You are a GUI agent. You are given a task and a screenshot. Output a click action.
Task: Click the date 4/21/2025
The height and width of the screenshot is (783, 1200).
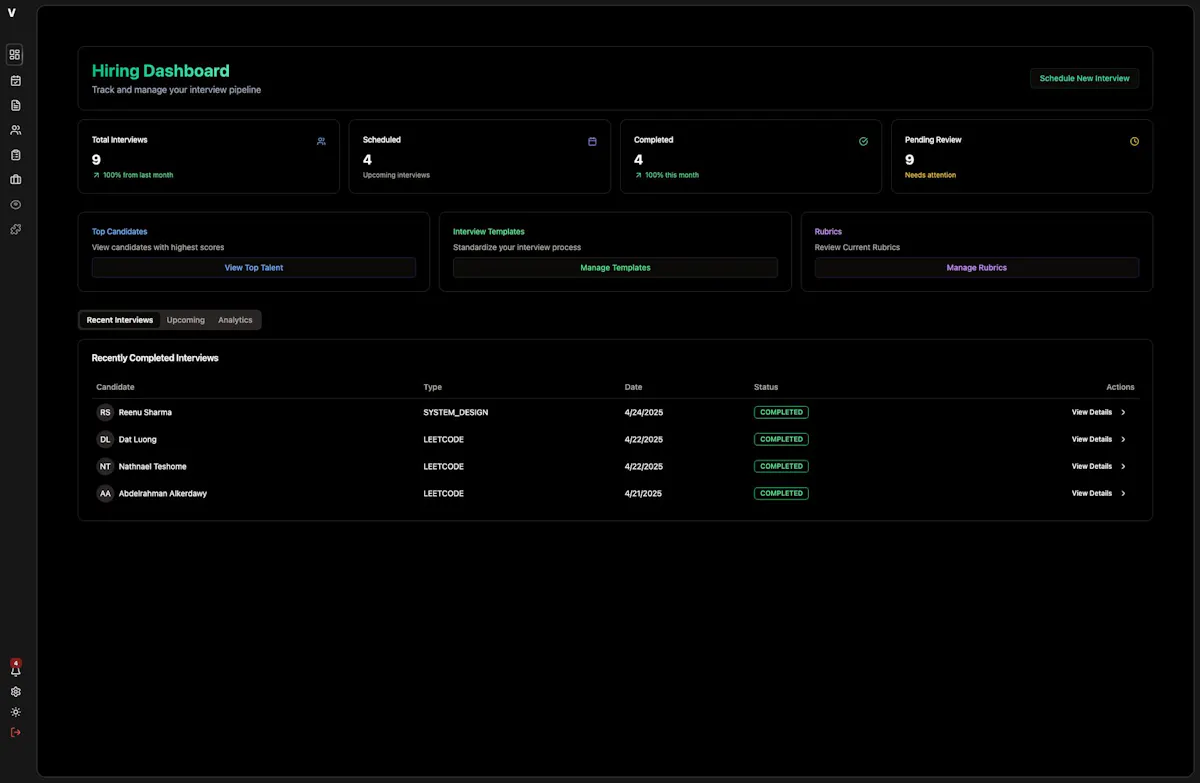(x=644, y=493)
